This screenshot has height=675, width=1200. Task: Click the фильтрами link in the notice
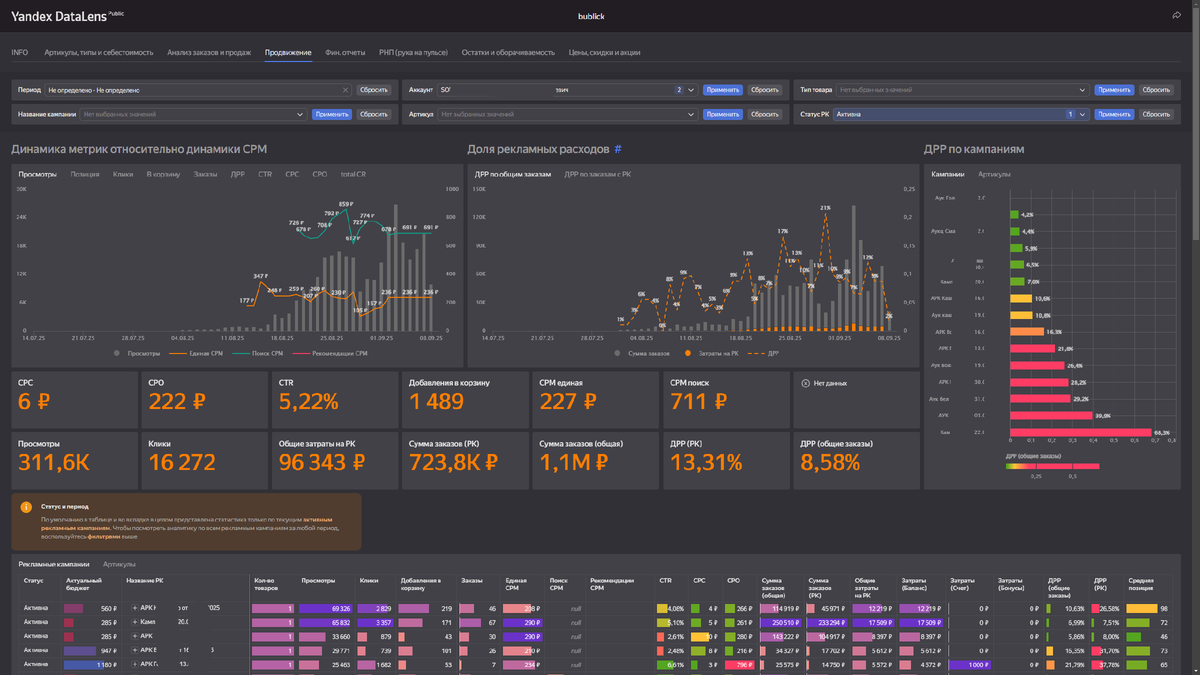(103, 536)
